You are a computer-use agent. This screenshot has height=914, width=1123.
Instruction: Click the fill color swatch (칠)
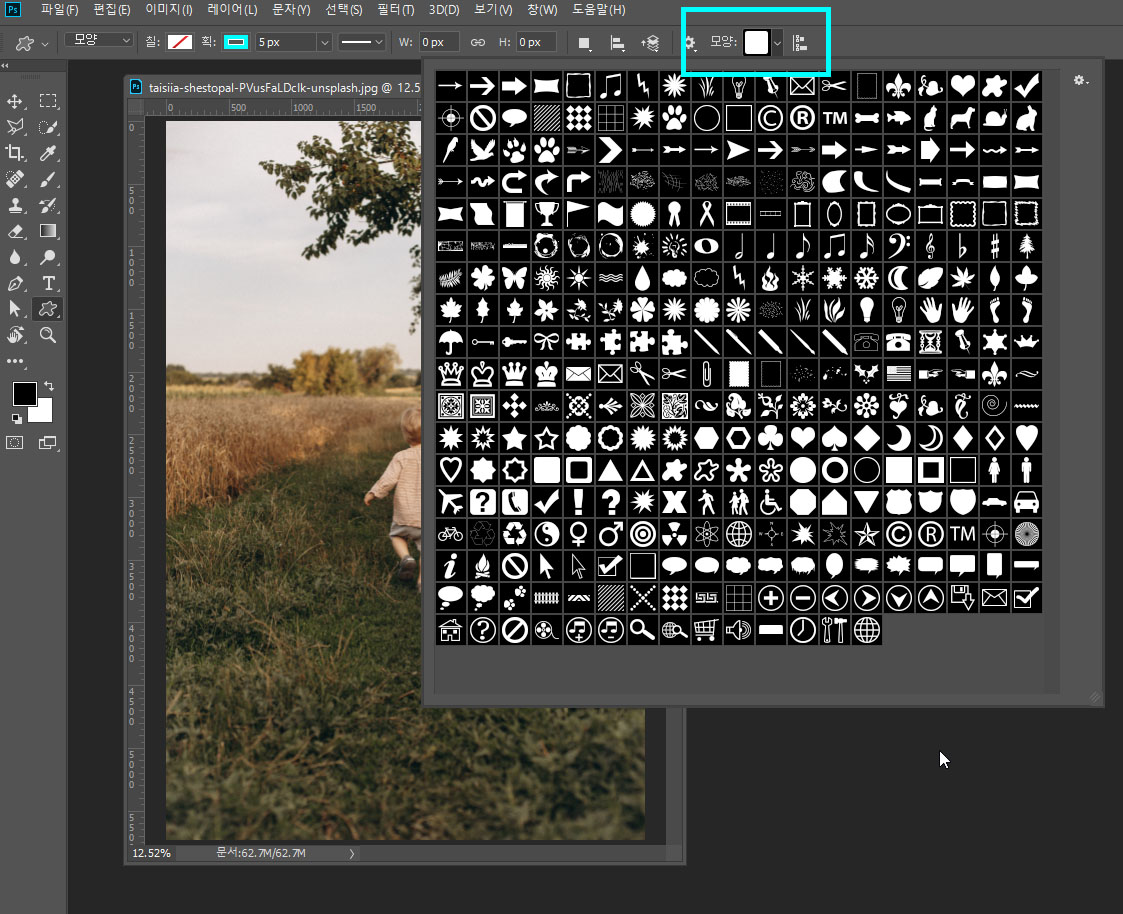click(x=180, y=42)
